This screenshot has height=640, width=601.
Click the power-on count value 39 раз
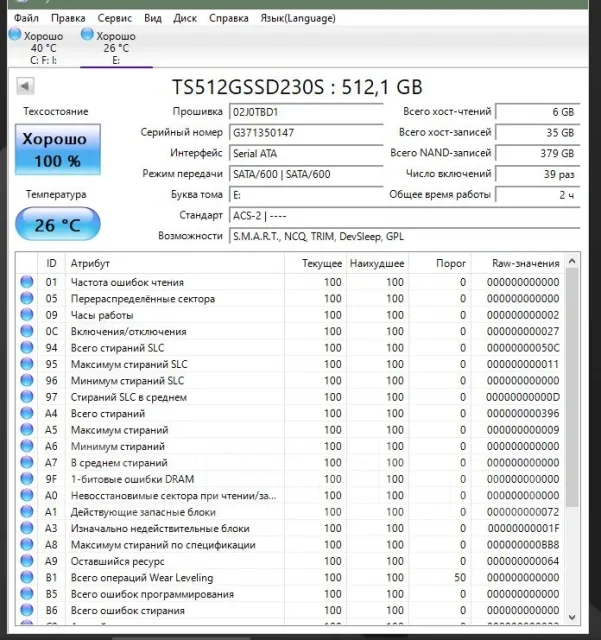coord(538,174)
